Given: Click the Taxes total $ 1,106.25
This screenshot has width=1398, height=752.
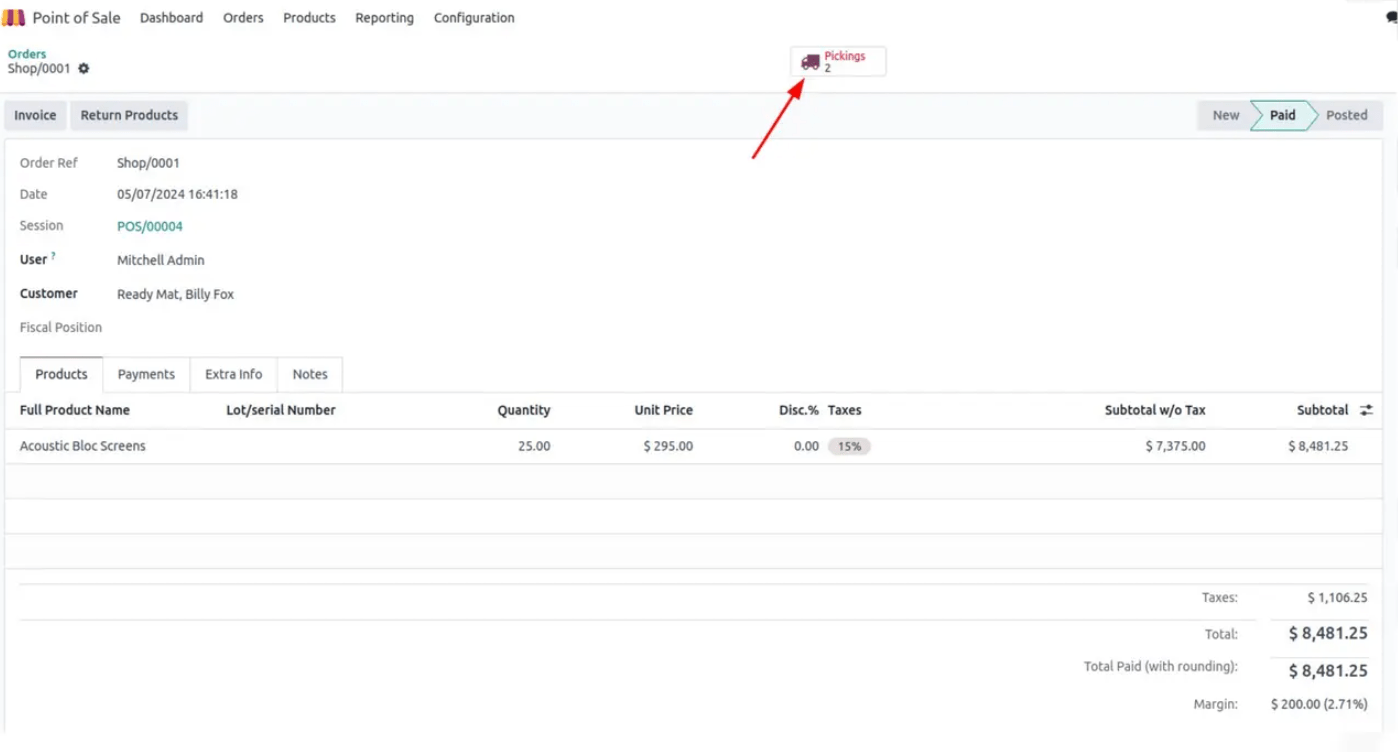Looking at the screenshot, I should pyautogui.click(x=1337, y=598).
